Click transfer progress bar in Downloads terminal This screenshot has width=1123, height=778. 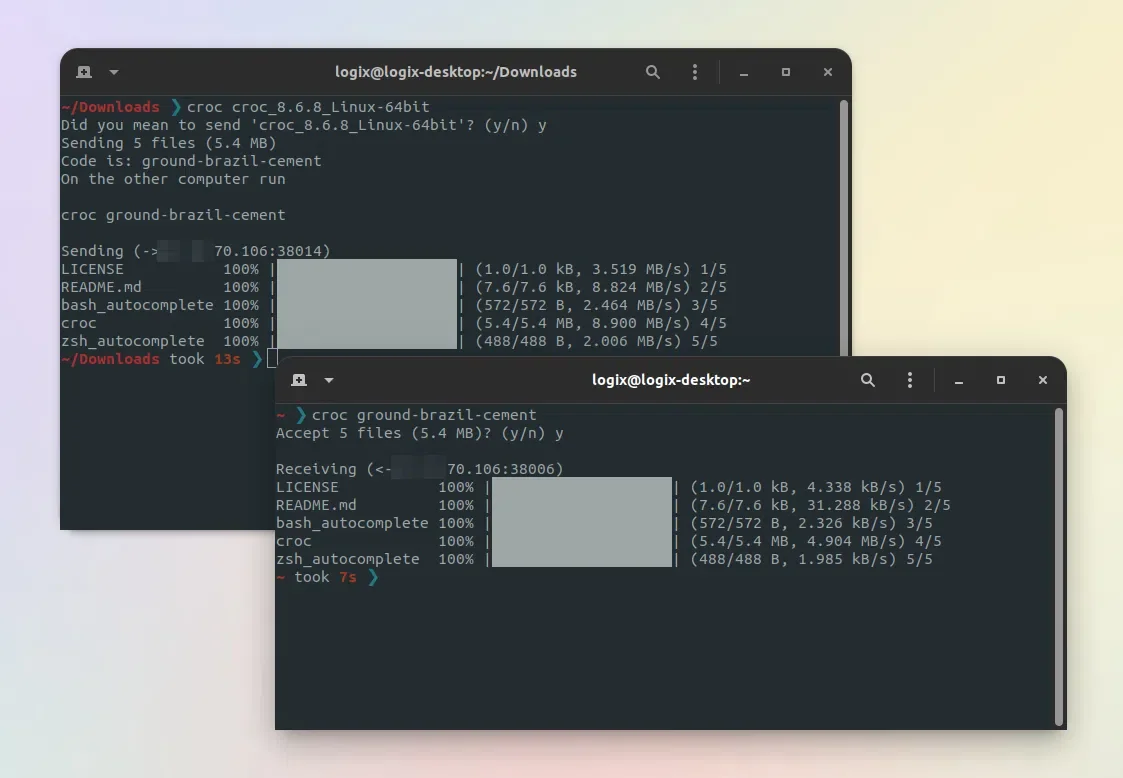367,304
